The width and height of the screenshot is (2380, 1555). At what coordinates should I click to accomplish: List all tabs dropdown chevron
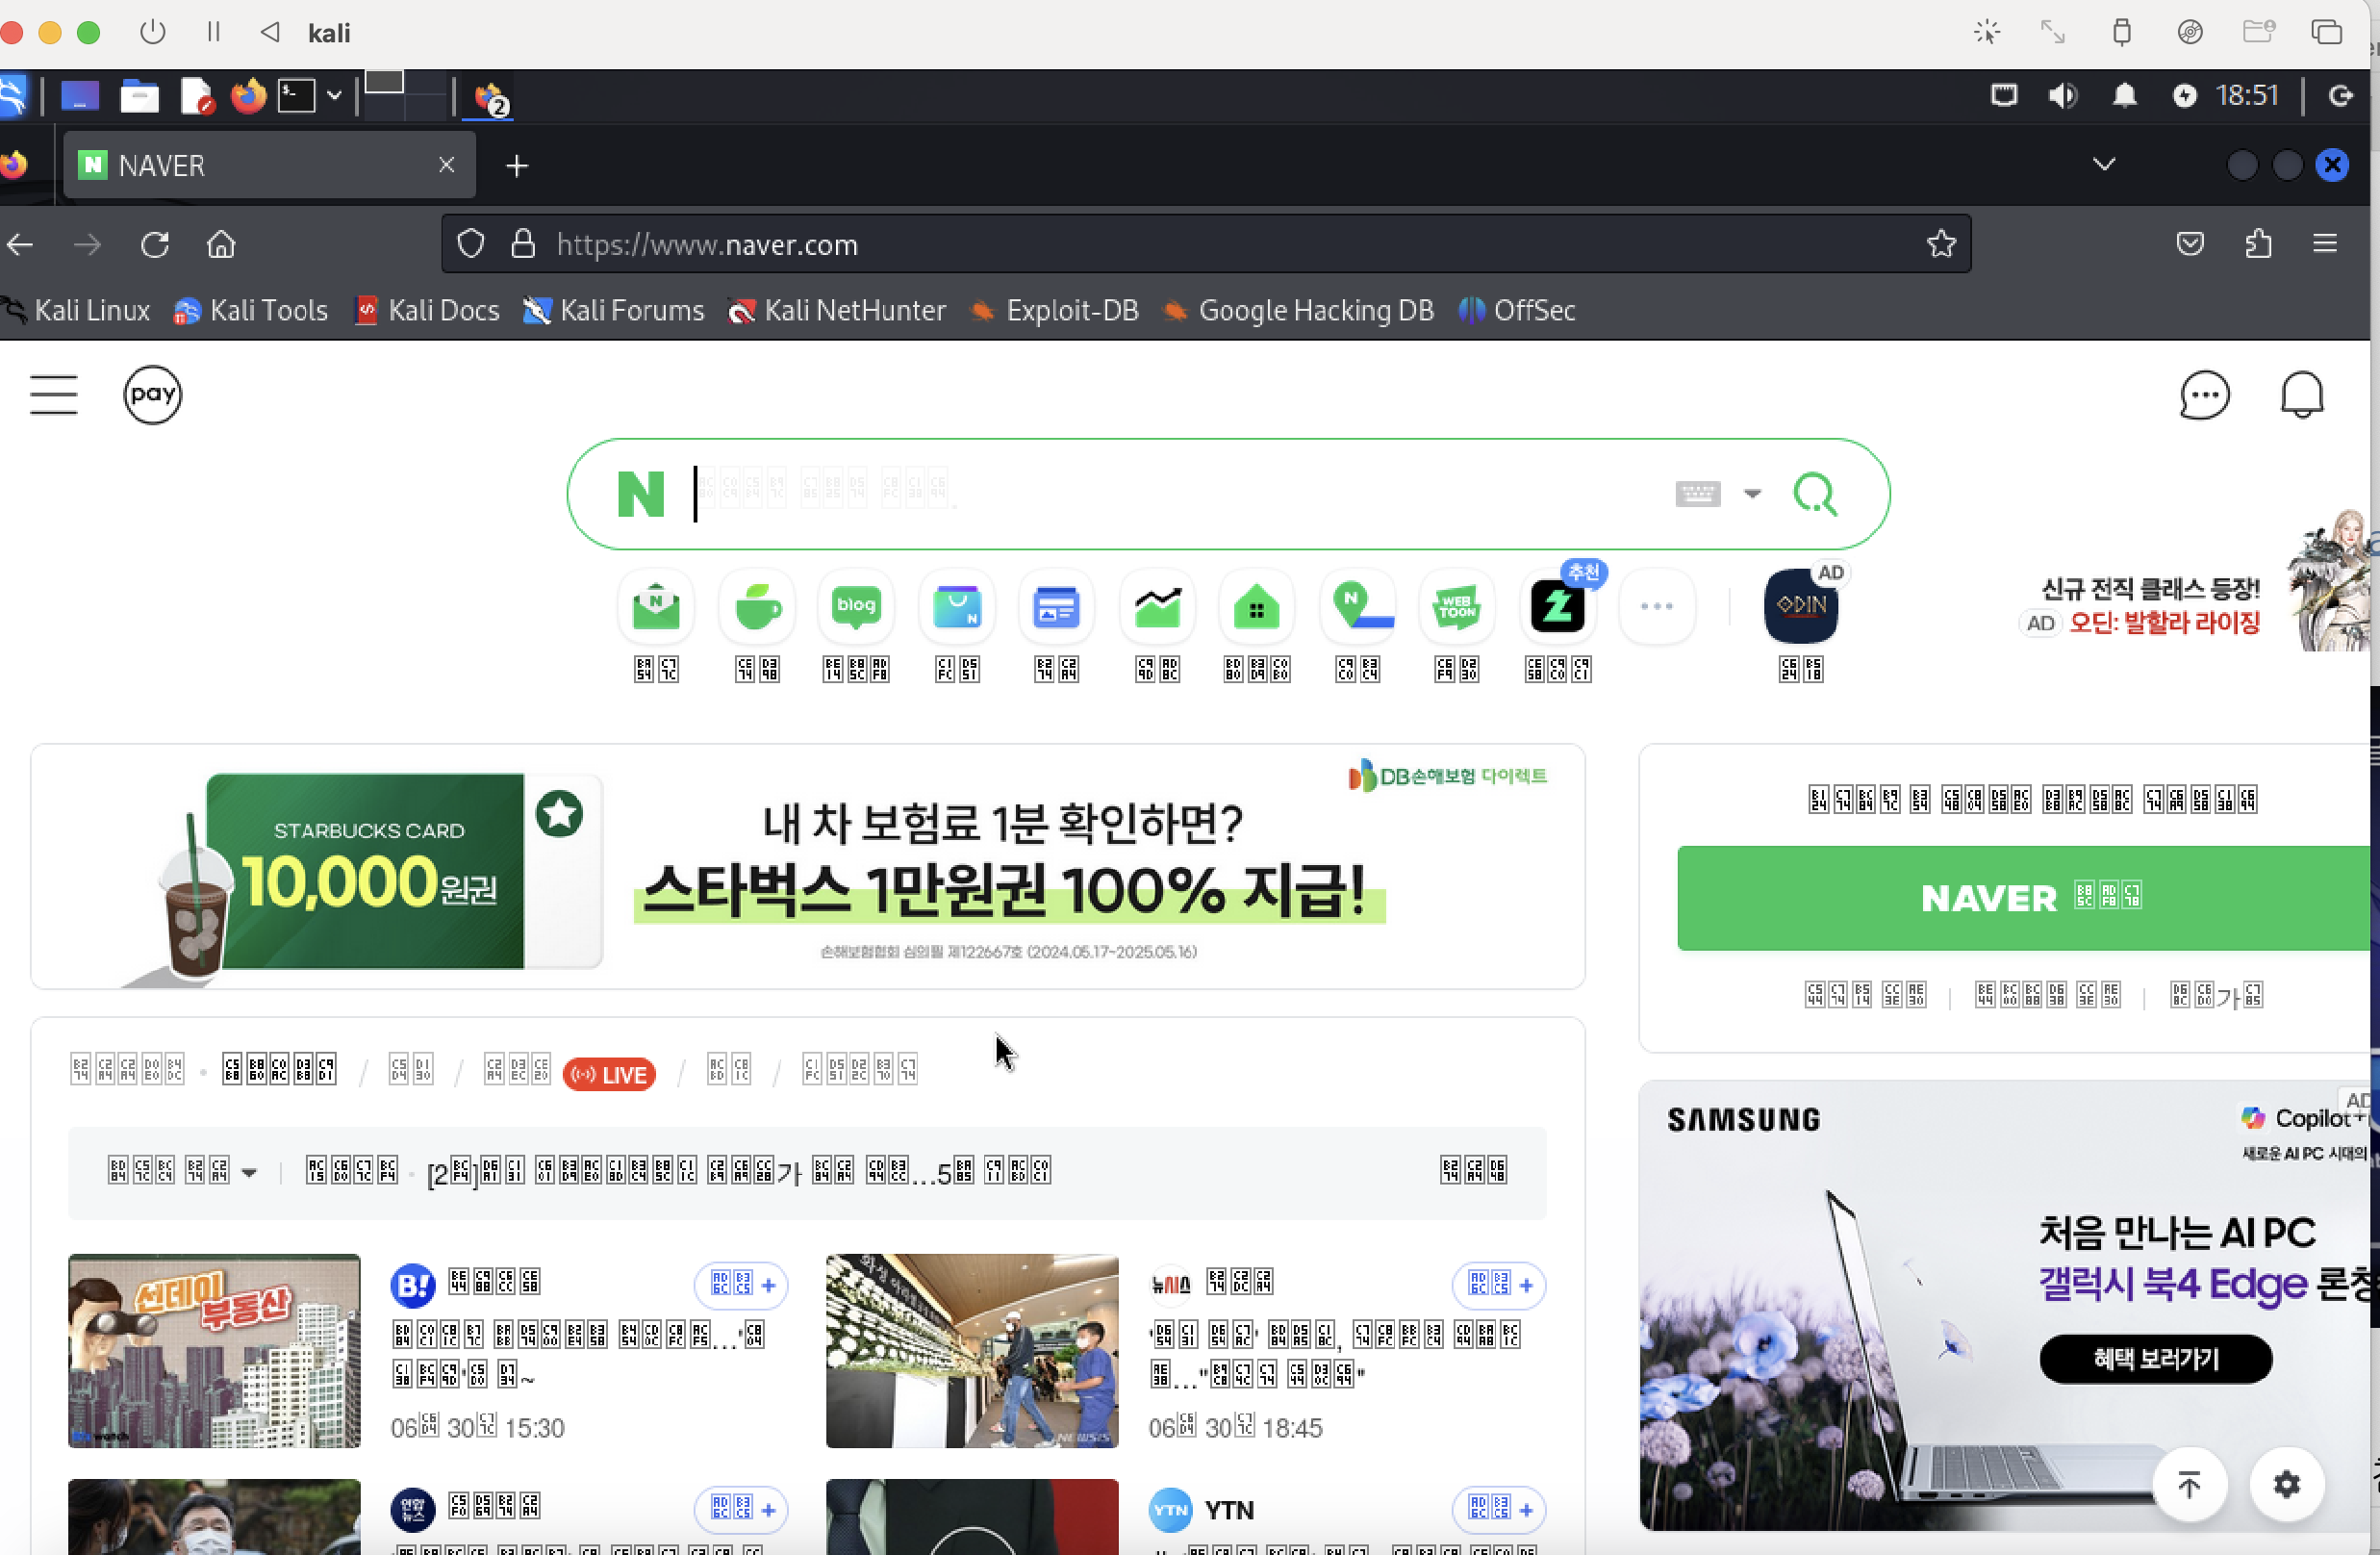(2104, 165)
